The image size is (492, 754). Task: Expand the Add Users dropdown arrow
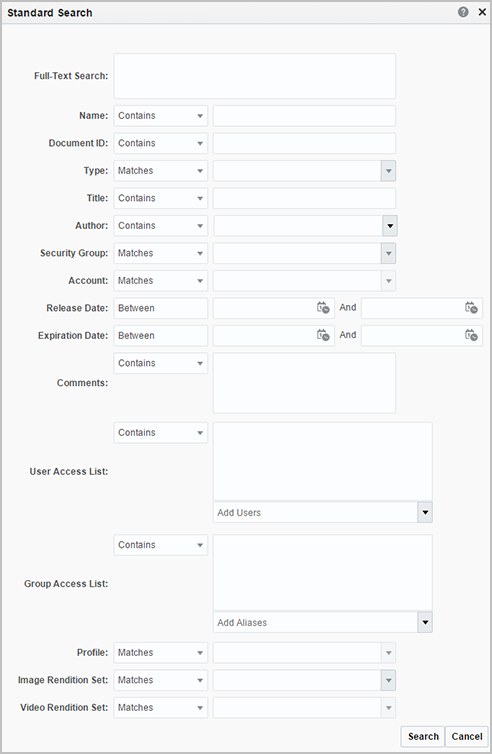(x=425, y=513)
